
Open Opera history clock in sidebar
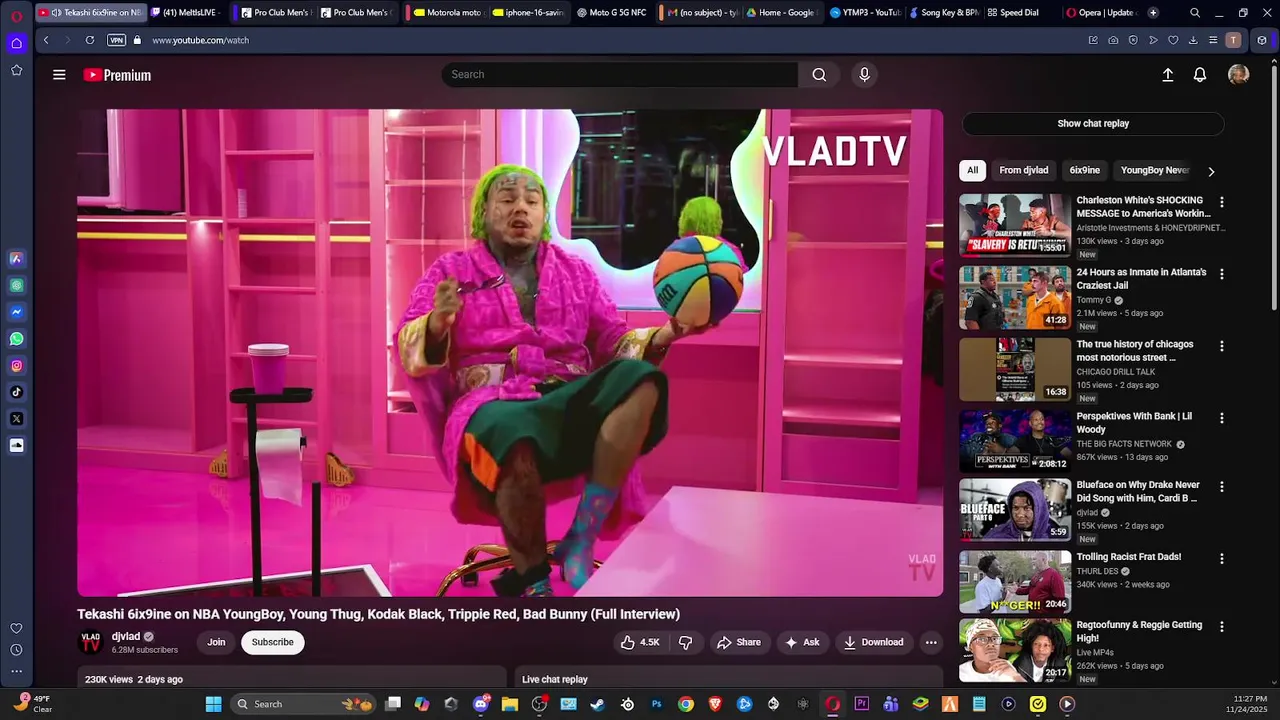pos(16,650)
